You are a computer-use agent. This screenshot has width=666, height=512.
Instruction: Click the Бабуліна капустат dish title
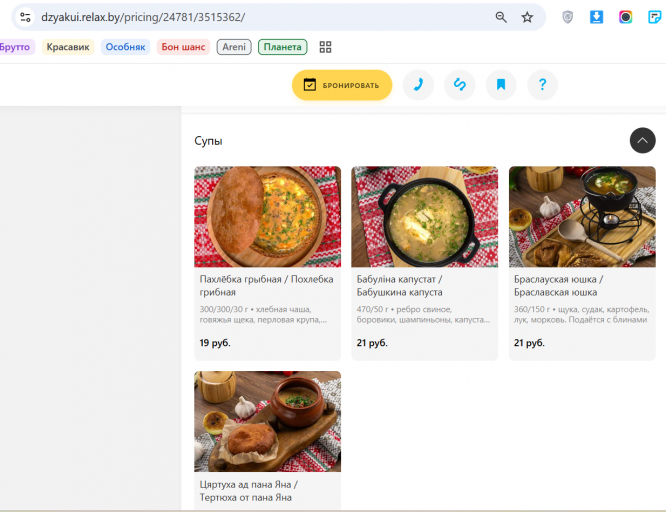point(400,286)
